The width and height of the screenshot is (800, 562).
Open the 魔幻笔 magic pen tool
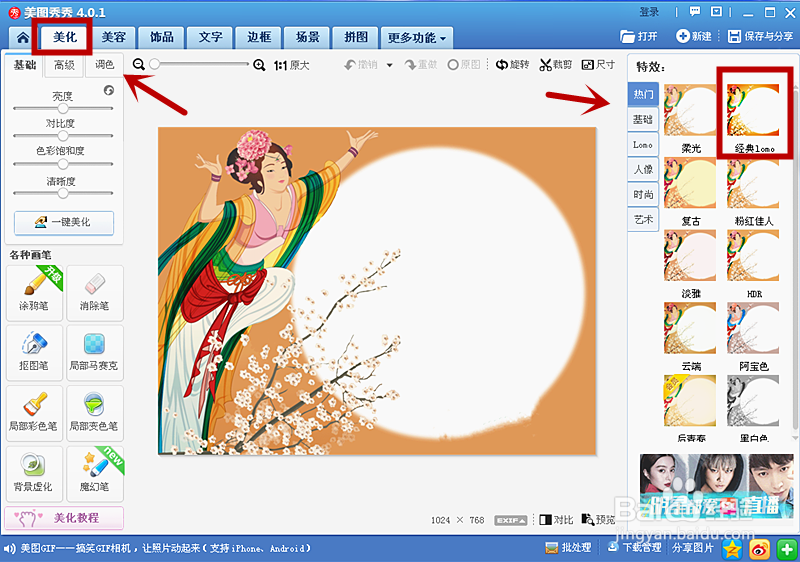pos(94,474)
